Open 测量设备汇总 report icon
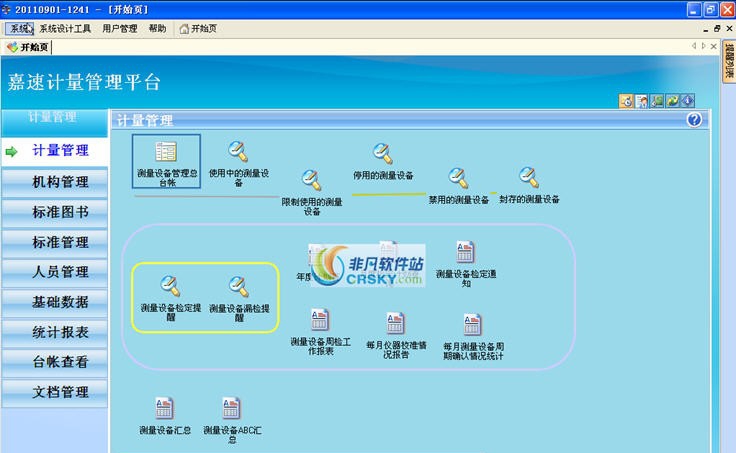736x453 pixels. [164, 408]
